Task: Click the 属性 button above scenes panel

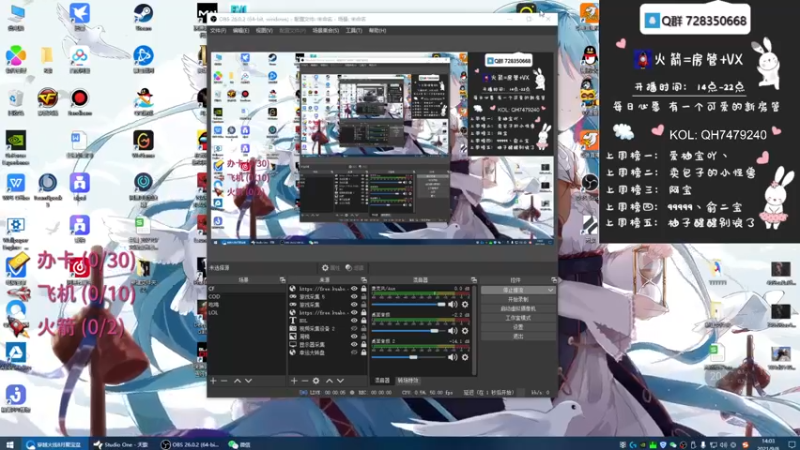Action: (x=331, y=268)
